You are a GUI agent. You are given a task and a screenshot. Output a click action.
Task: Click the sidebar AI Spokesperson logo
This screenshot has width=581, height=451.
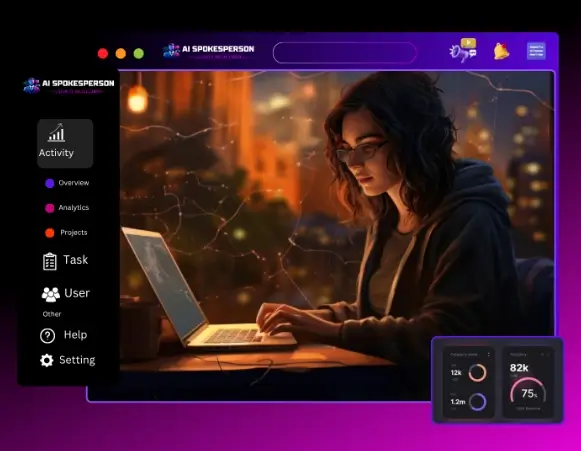(x=69, y=85)
